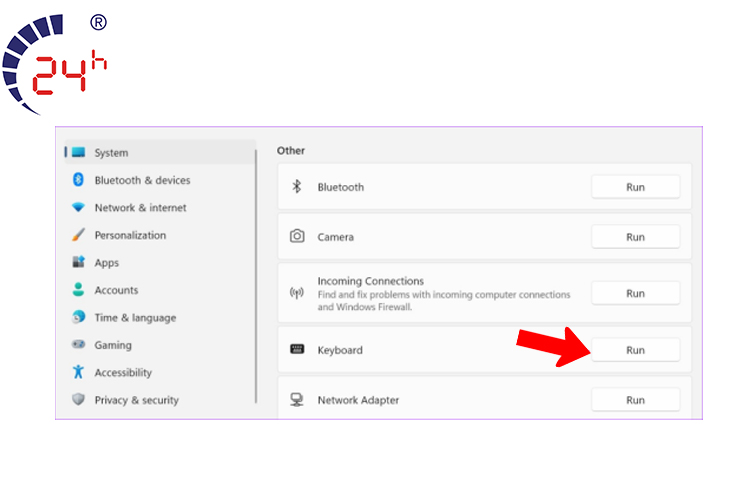Image resolution: width=750 pixels, height=500 pixels.
Task: Click the Network Adapter monitor icon
Action: click(297, 400)
